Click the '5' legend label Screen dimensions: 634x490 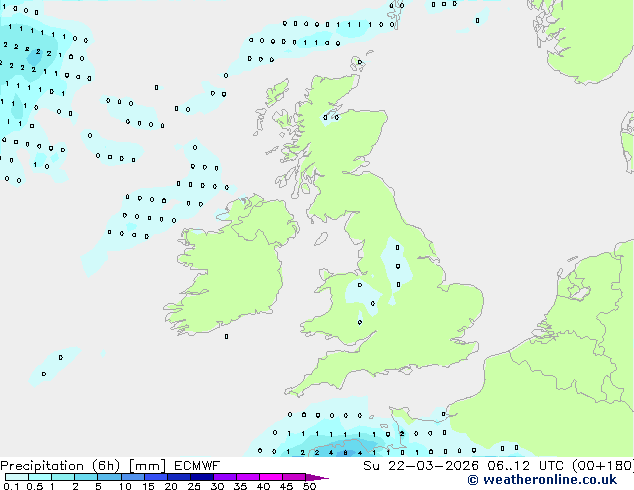[x=98, y=486]
